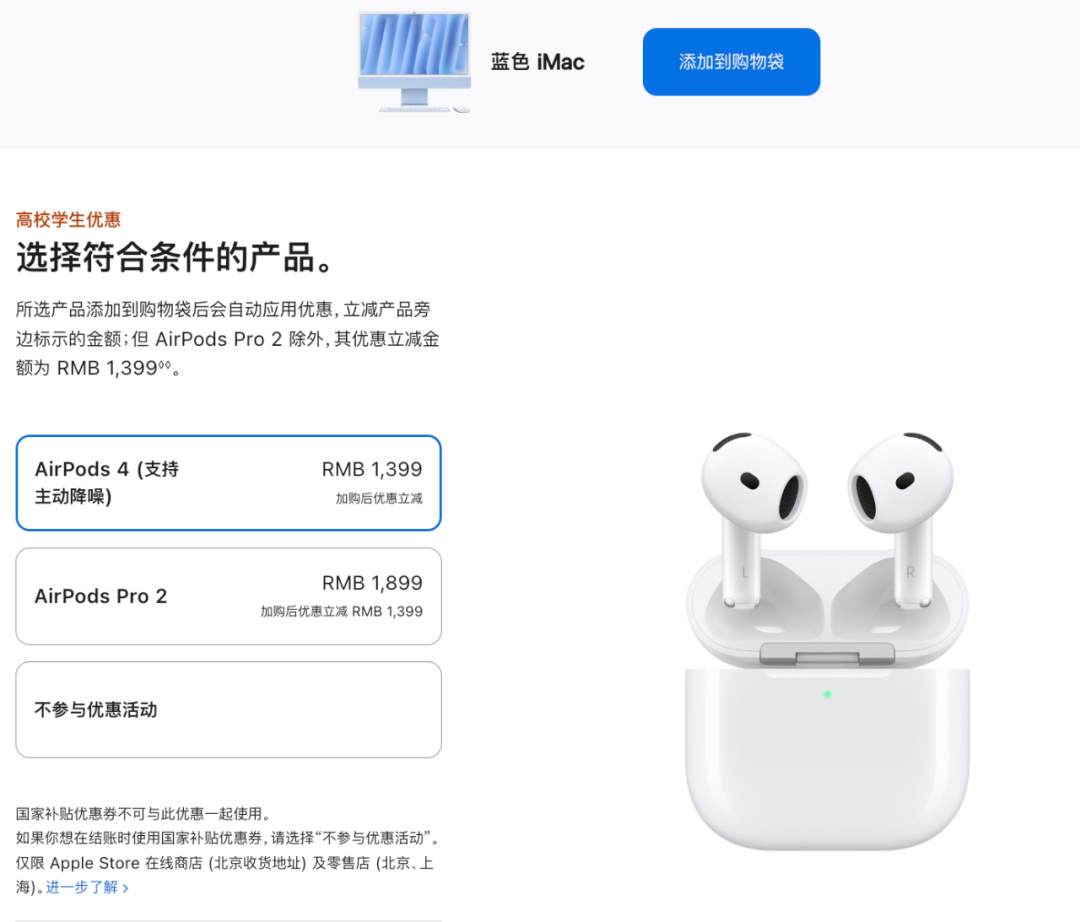Choose the AirPods Pro 2 option

tap(229, 596)
